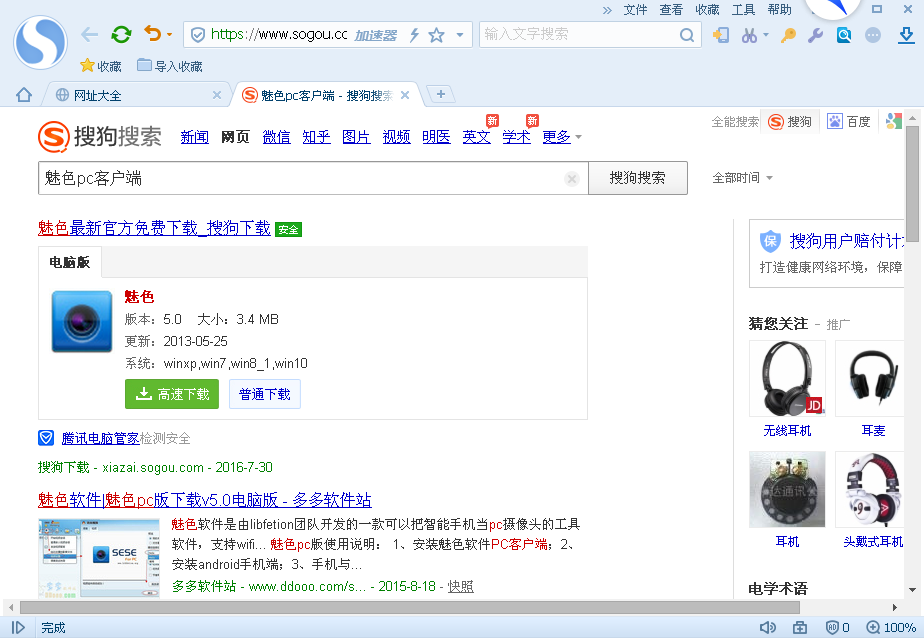This screenshot has width=924, height=638.
Task: Click the 搜狗搜索 logo
Action: 100,136
